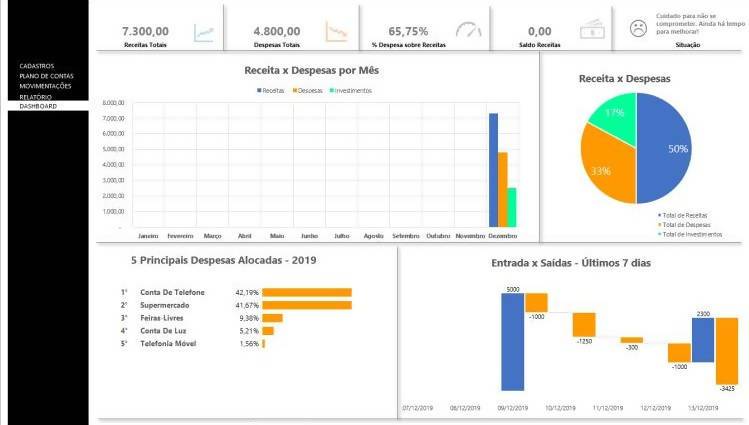Click the gauge icon beside 65,75%
Image resolution: width=749 pixels, height=425 pixels.
[468, 30]
